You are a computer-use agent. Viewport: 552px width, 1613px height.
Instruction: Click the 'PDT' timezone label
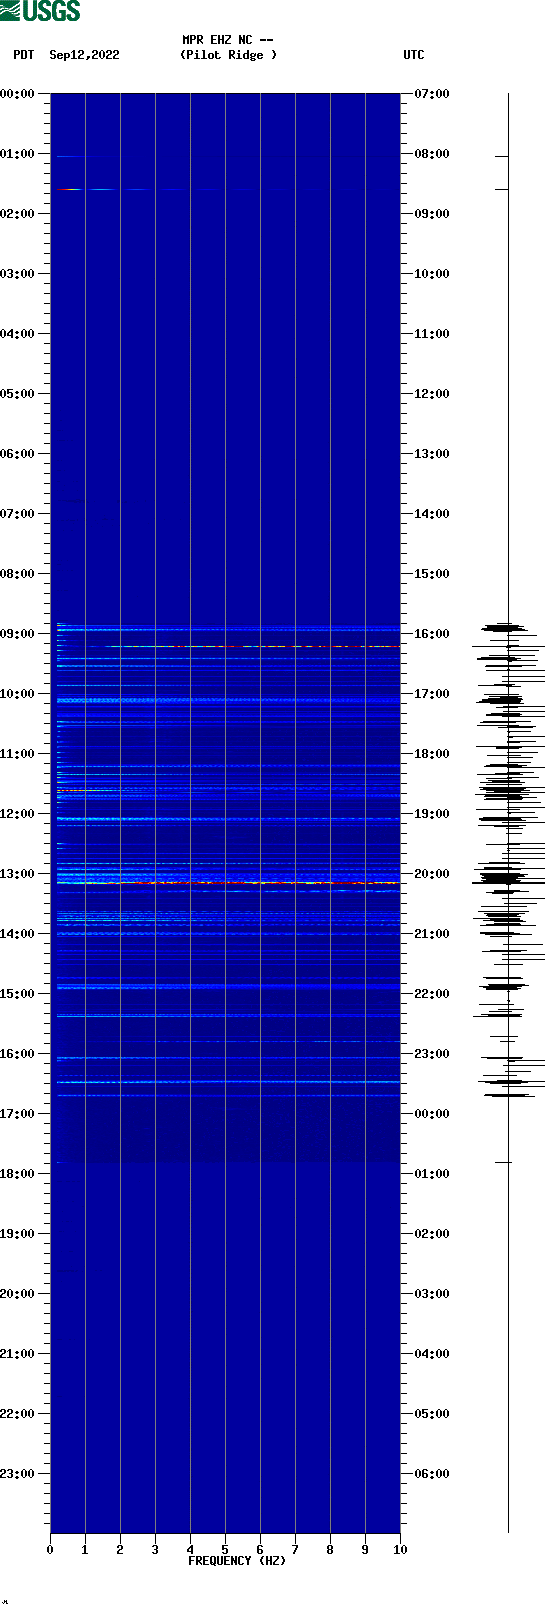point(23,55)
